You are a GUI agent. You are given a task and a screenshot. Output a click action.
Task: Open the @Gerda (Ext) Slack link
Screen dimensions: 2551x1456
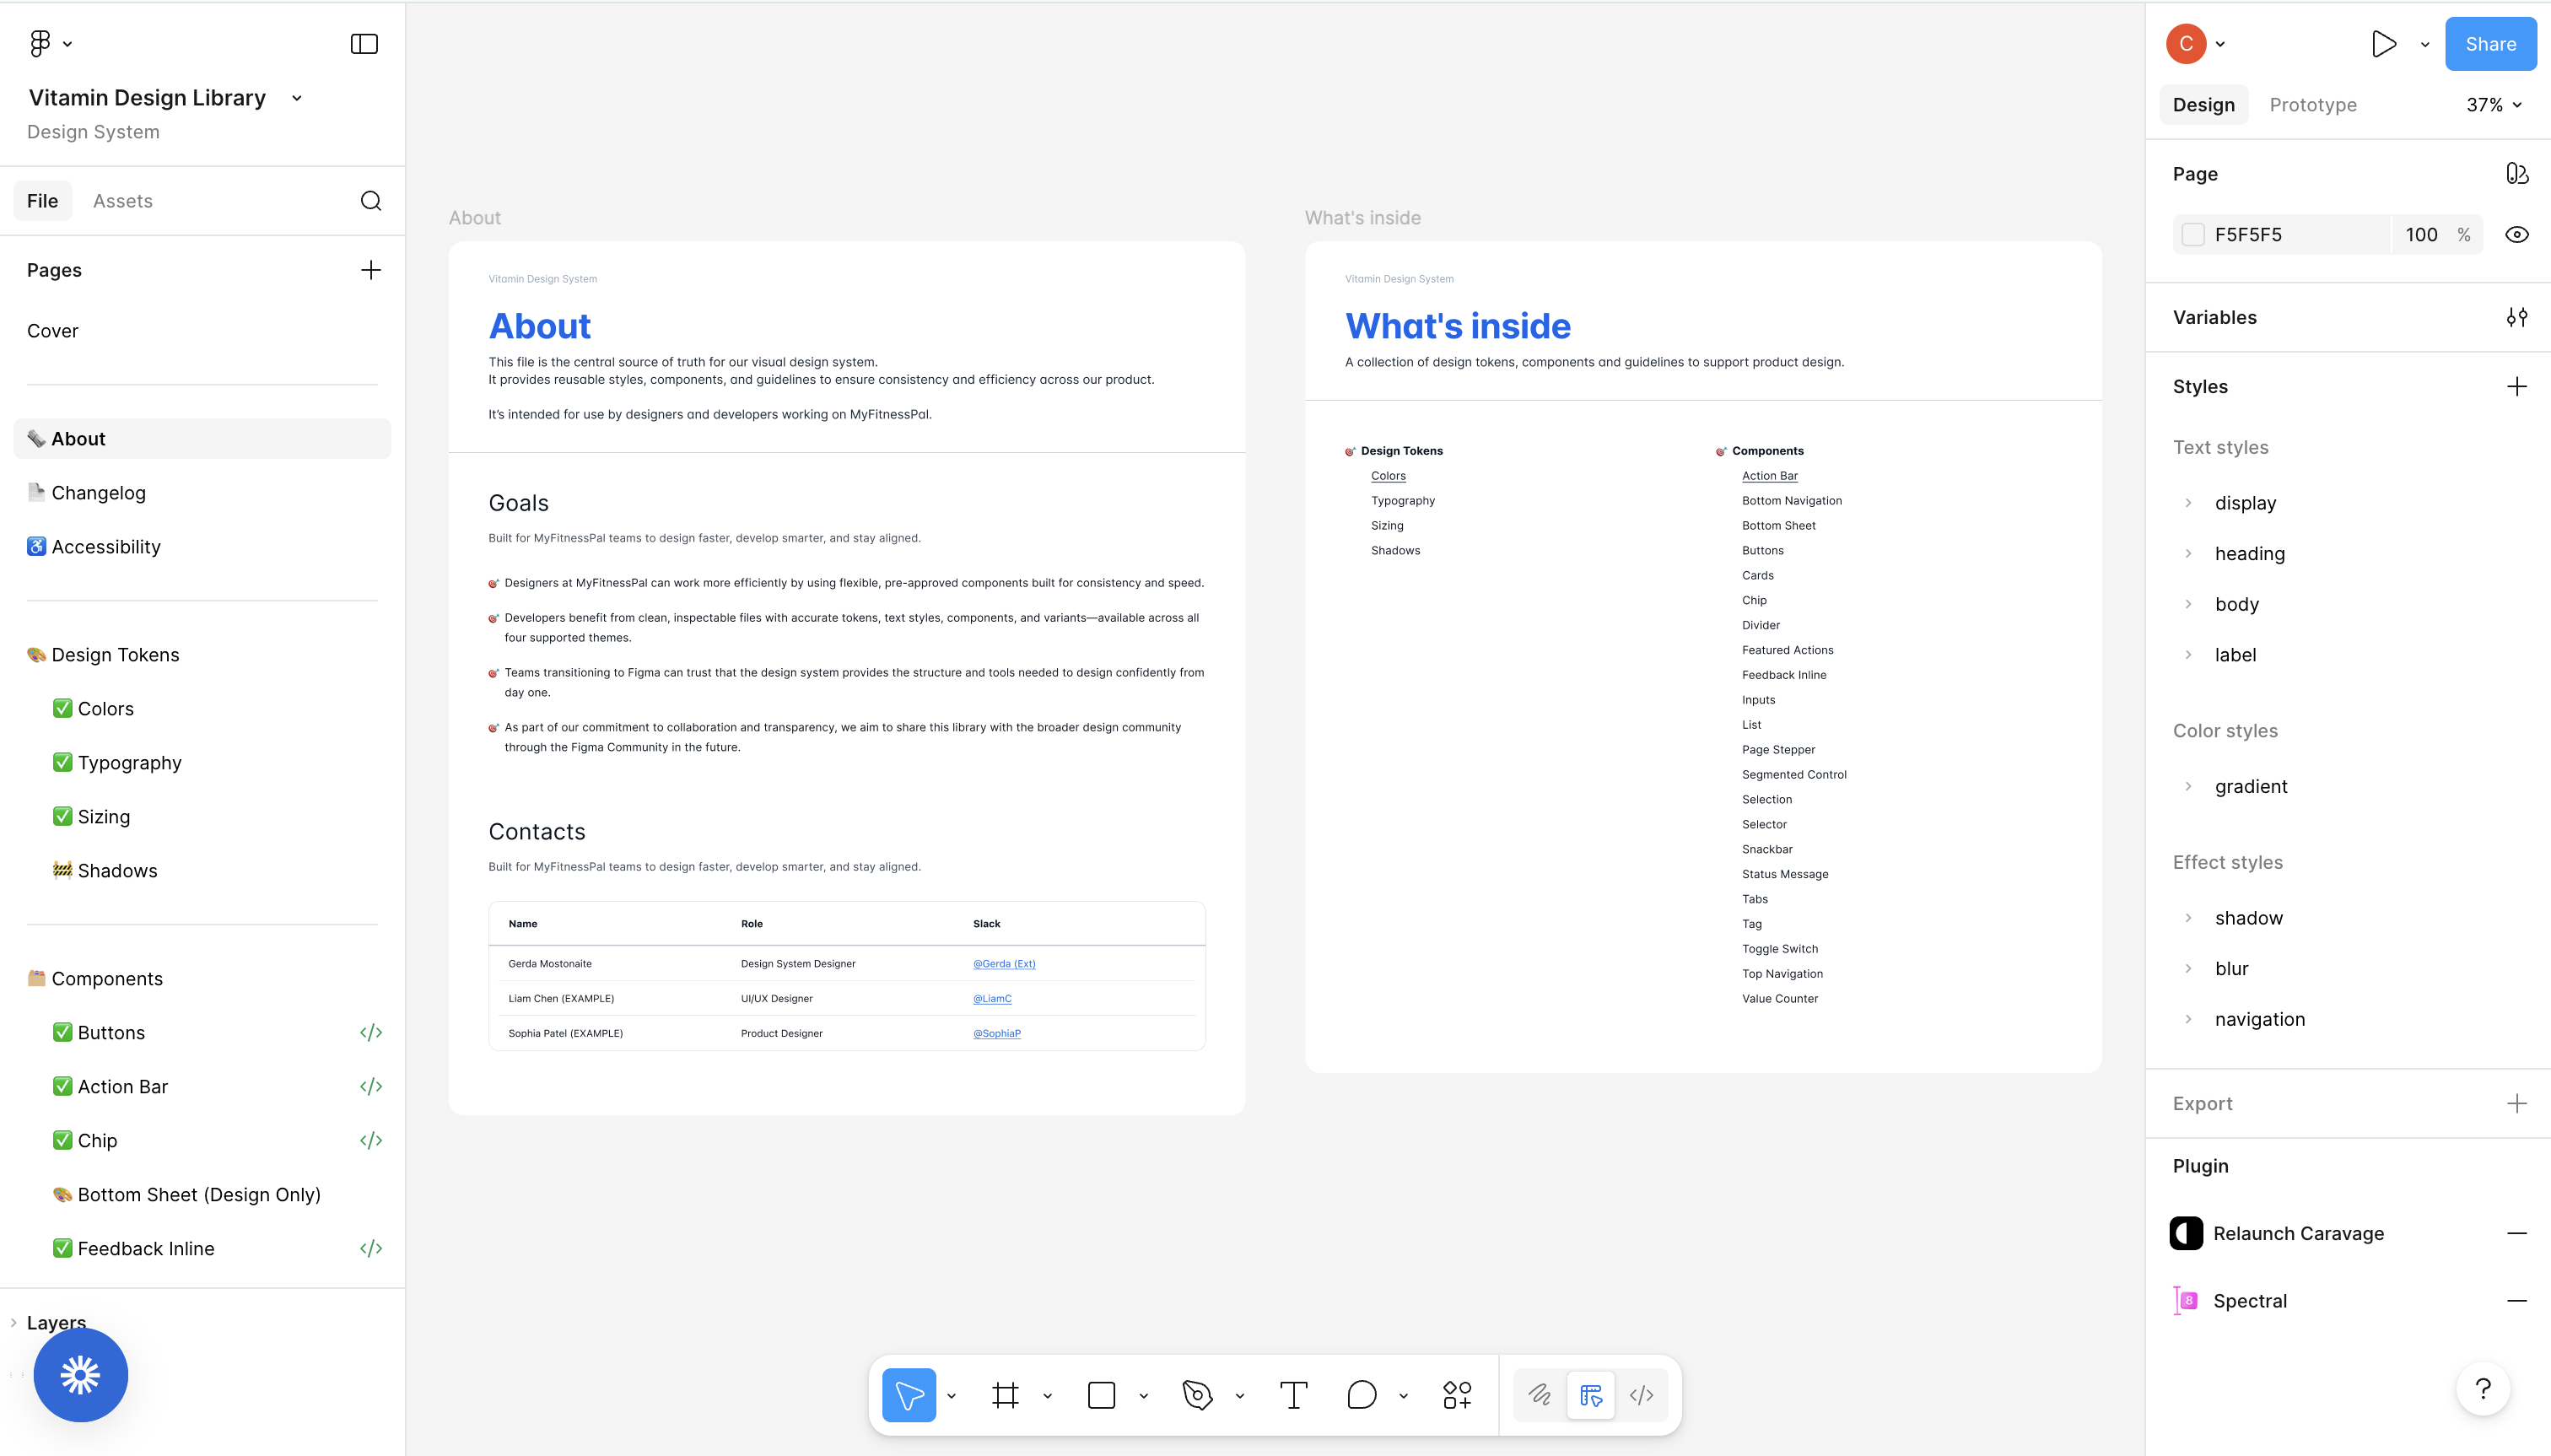1003,963
